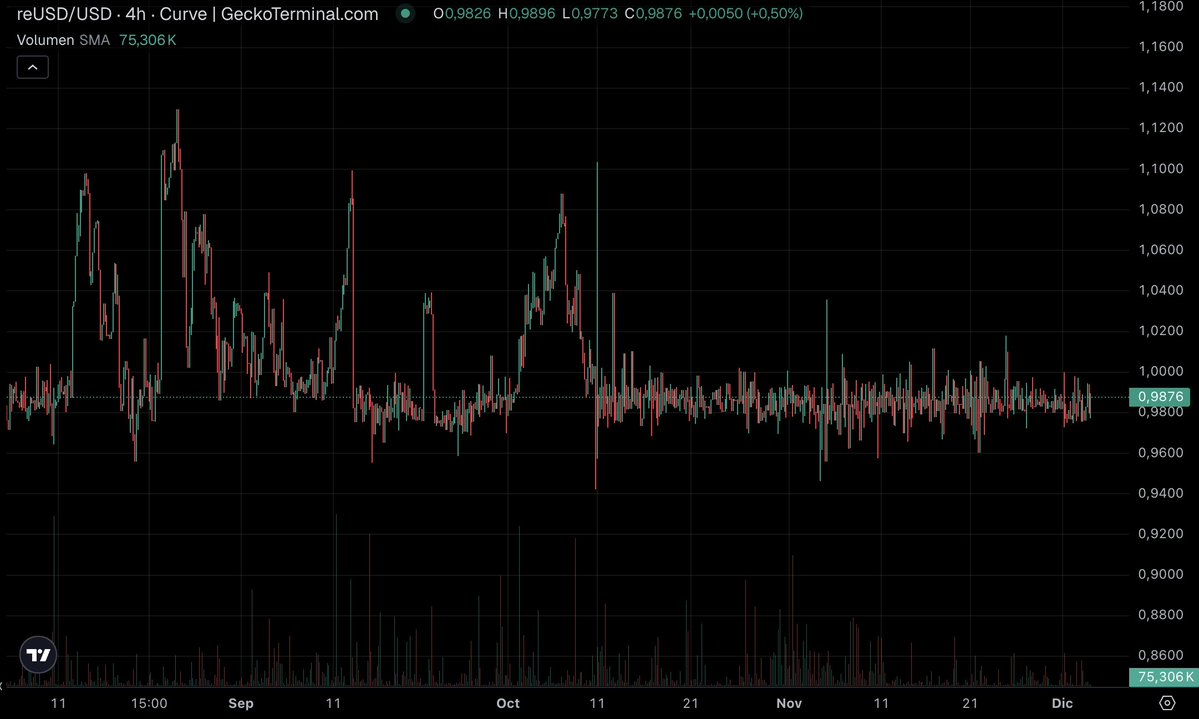
Task: Click the 0,9000 price axis label
Action: 1161,574
